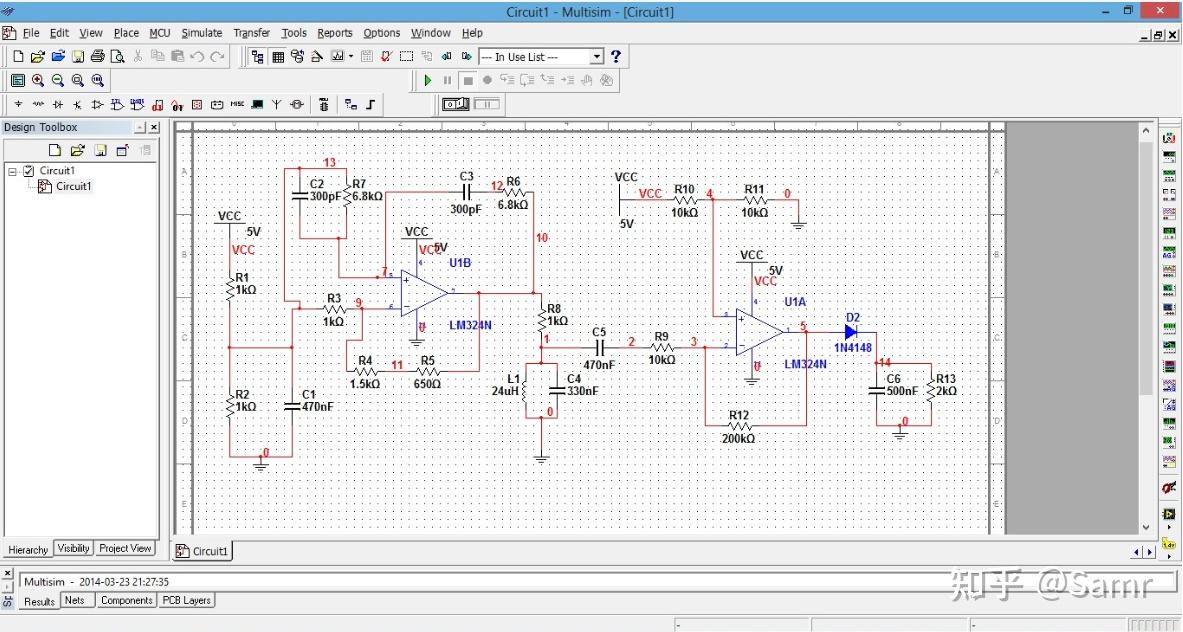Select the Place Diode component icon
The width and height of the screenshot is (1183, 632).
point(57,104)
